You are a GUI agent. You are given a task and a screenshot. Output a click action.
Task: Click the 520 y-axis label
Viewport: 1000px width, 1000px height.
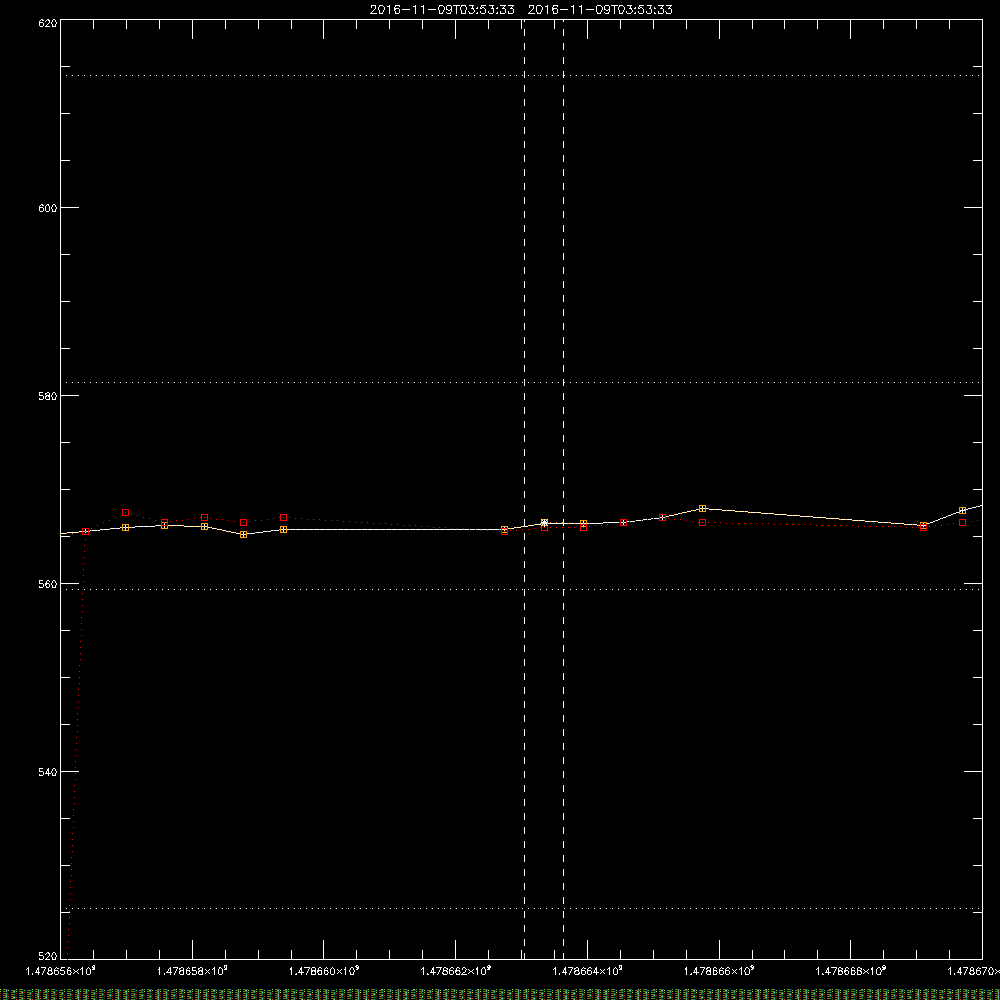[x=48, y=957]
